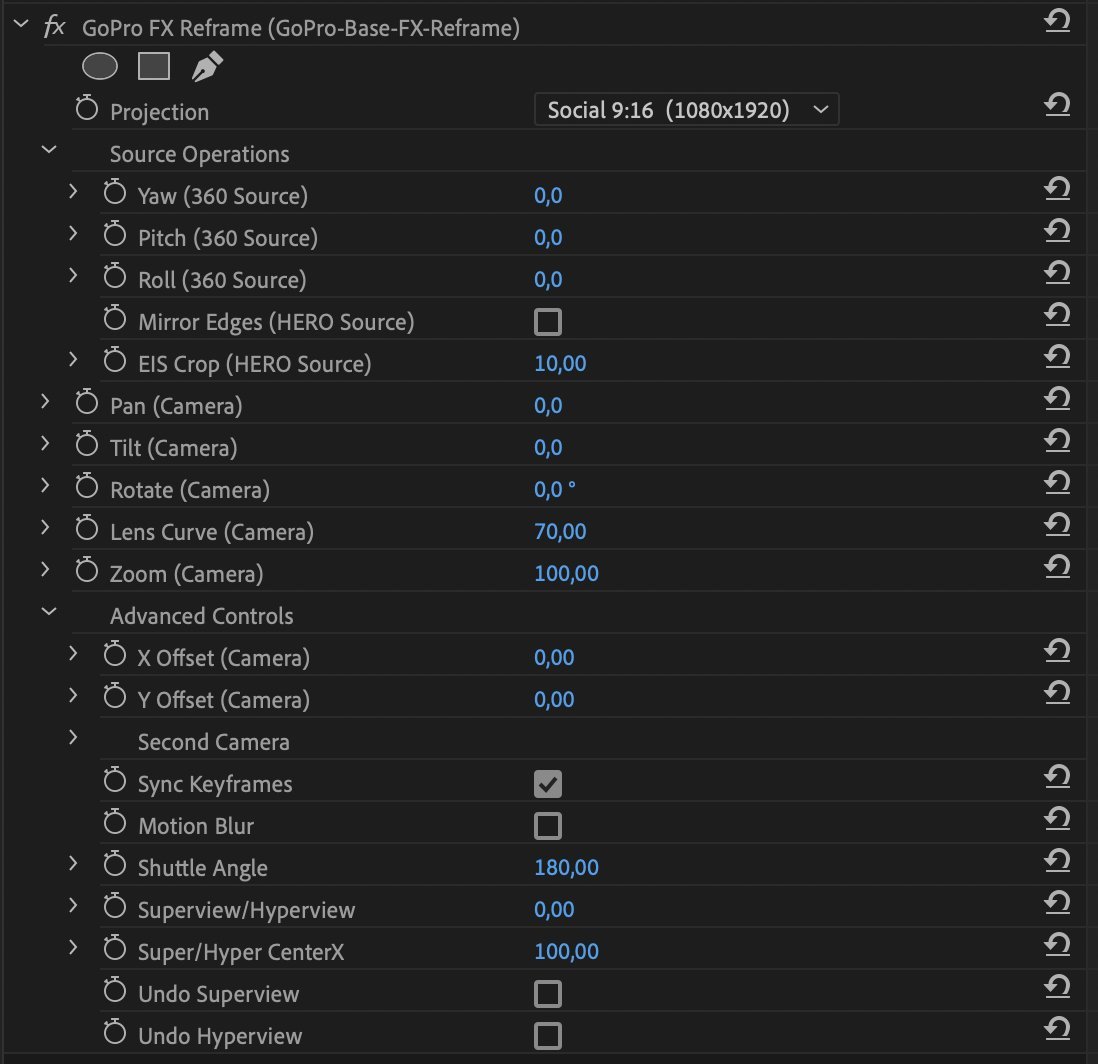Reset the Zoom (Camera) parameter

[1057, 567]
